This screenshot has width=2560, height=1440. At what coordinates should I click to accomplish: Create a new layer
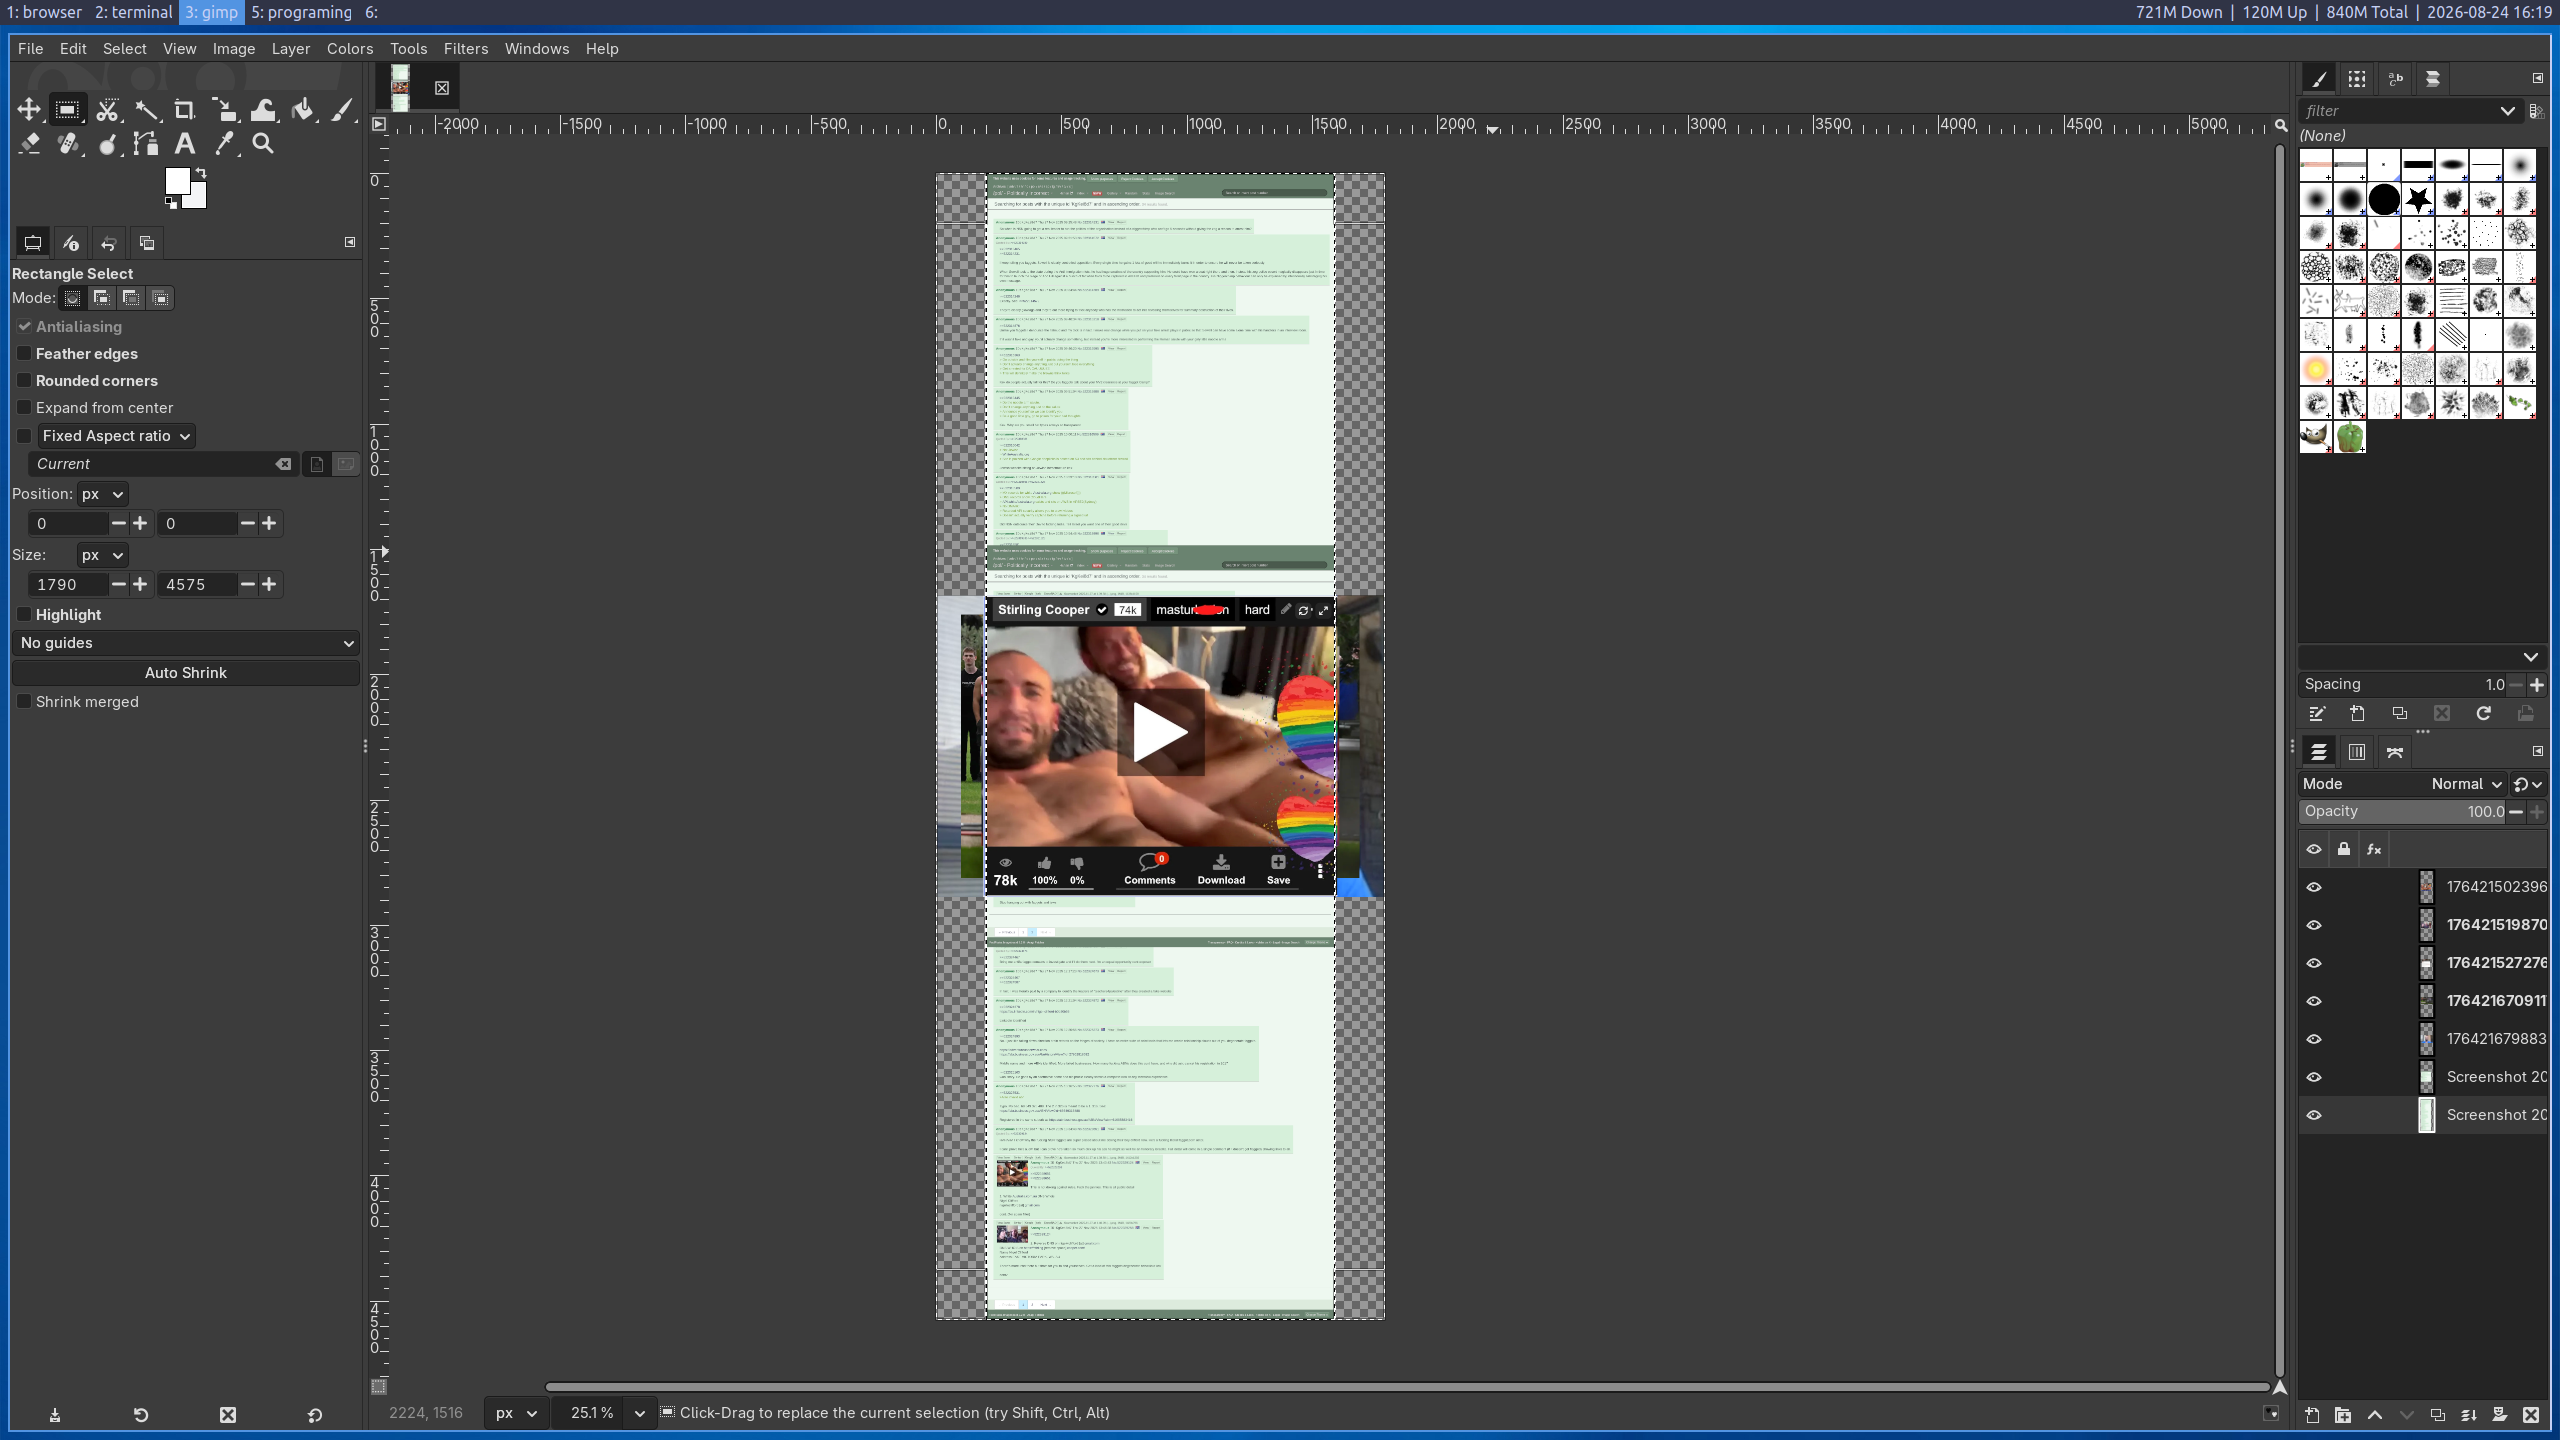[x=2312, y=1415]
